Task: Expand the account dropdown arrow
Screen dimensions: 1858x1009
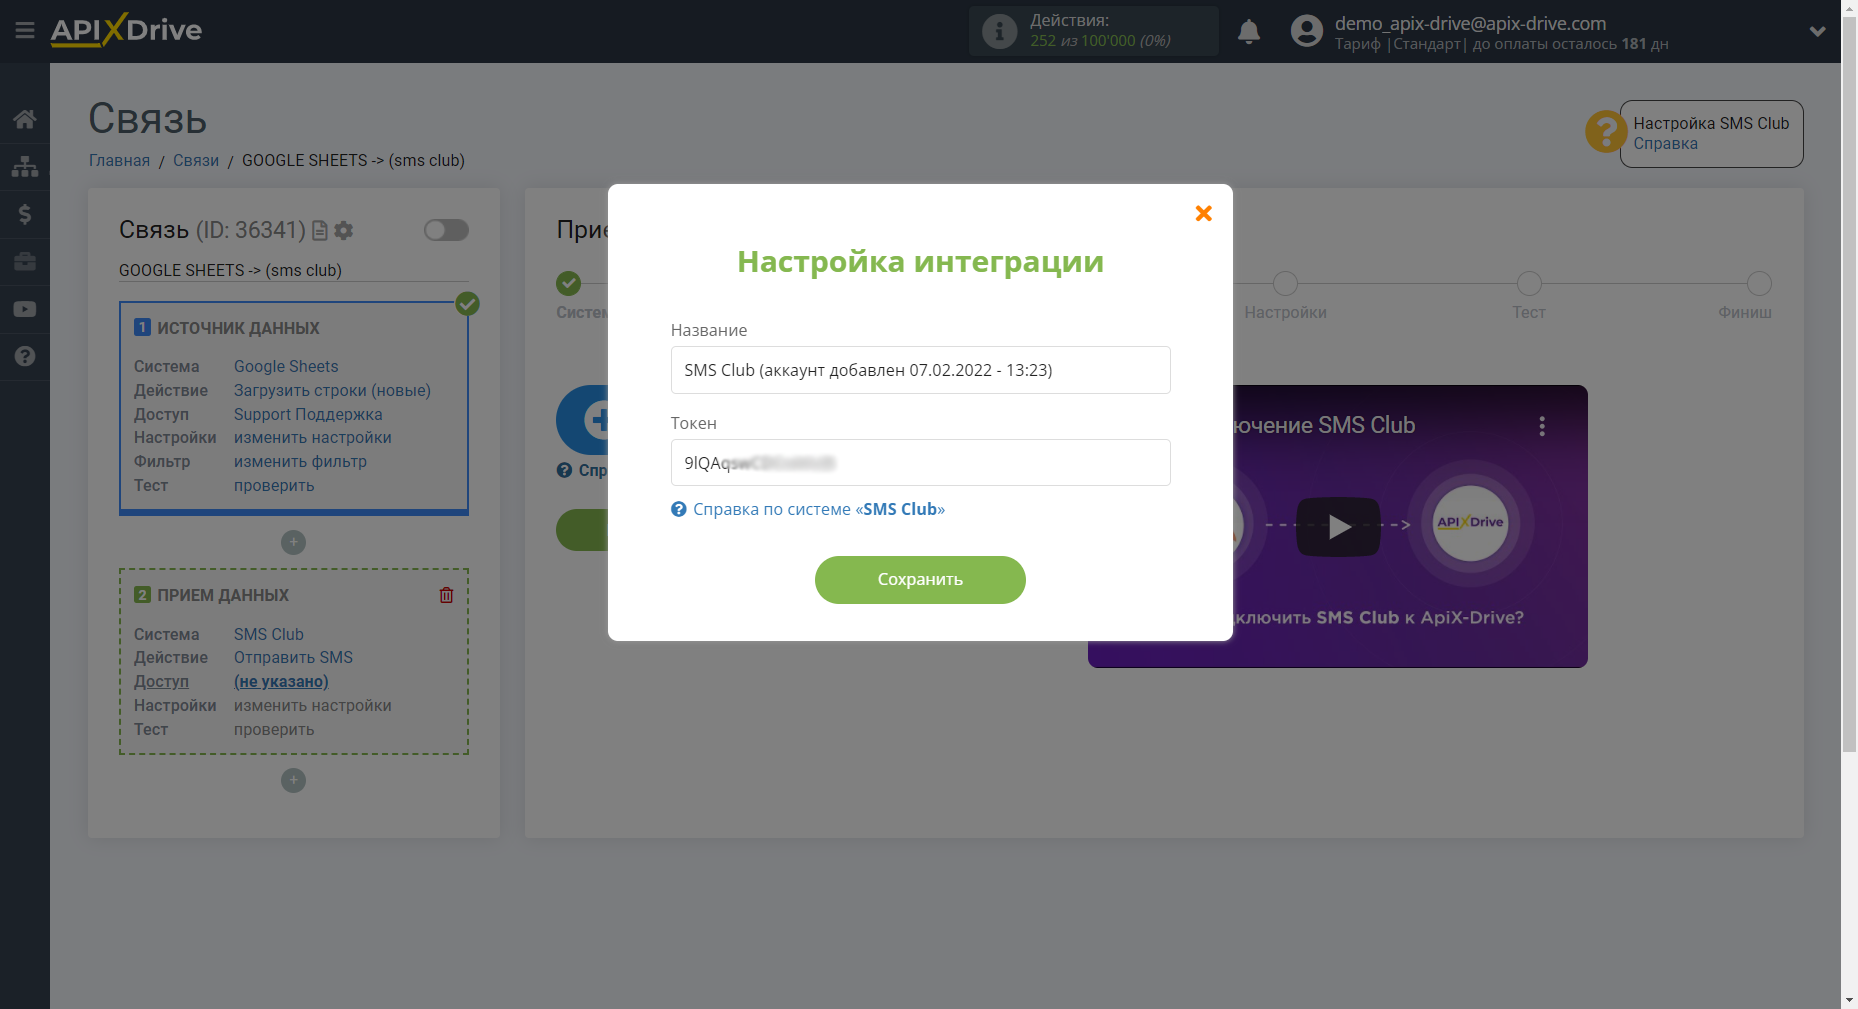Action: pyautogui.click(x=1818, y=31)
